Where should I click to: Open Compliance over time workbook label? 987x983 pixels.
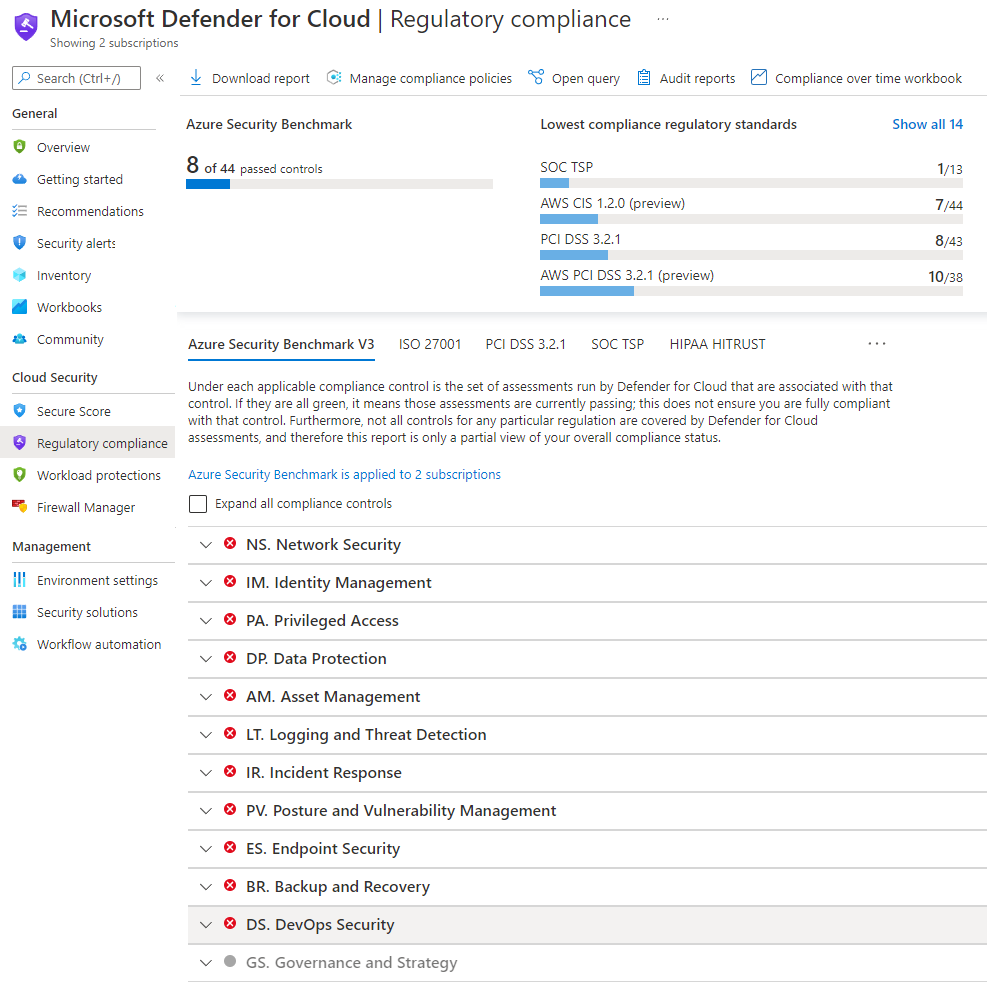(x=869, y=78)
